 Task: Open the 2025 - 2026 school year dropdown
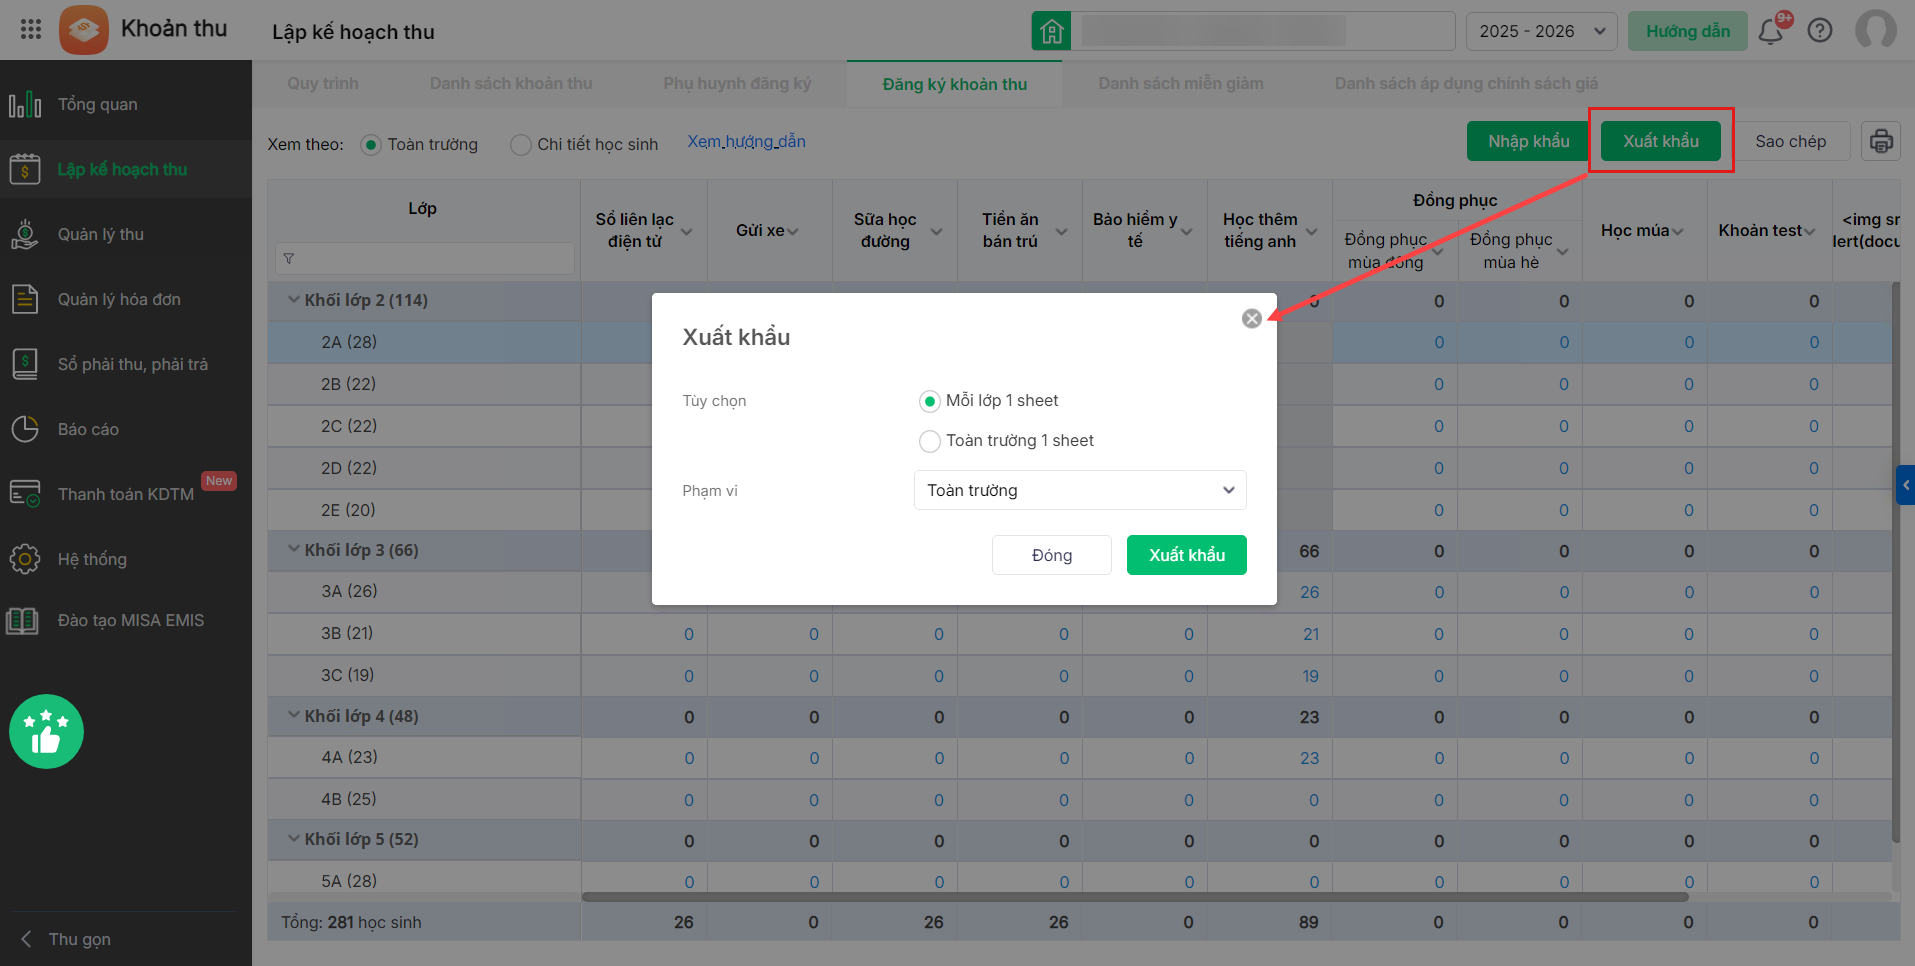(x=1540, y=31)
